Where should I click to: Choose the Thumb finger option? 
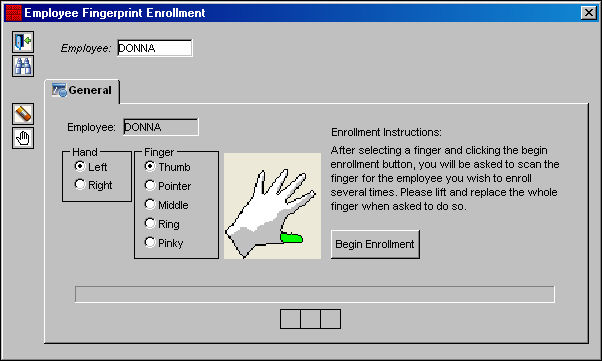150,166
